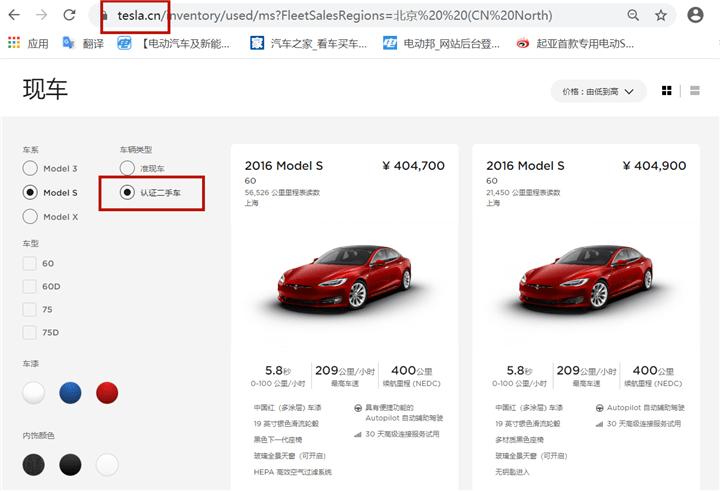Click the Autopilot steering wheel icon in second card
The image size is (720, 491).
pyautogui.click(x=599, y=408)
